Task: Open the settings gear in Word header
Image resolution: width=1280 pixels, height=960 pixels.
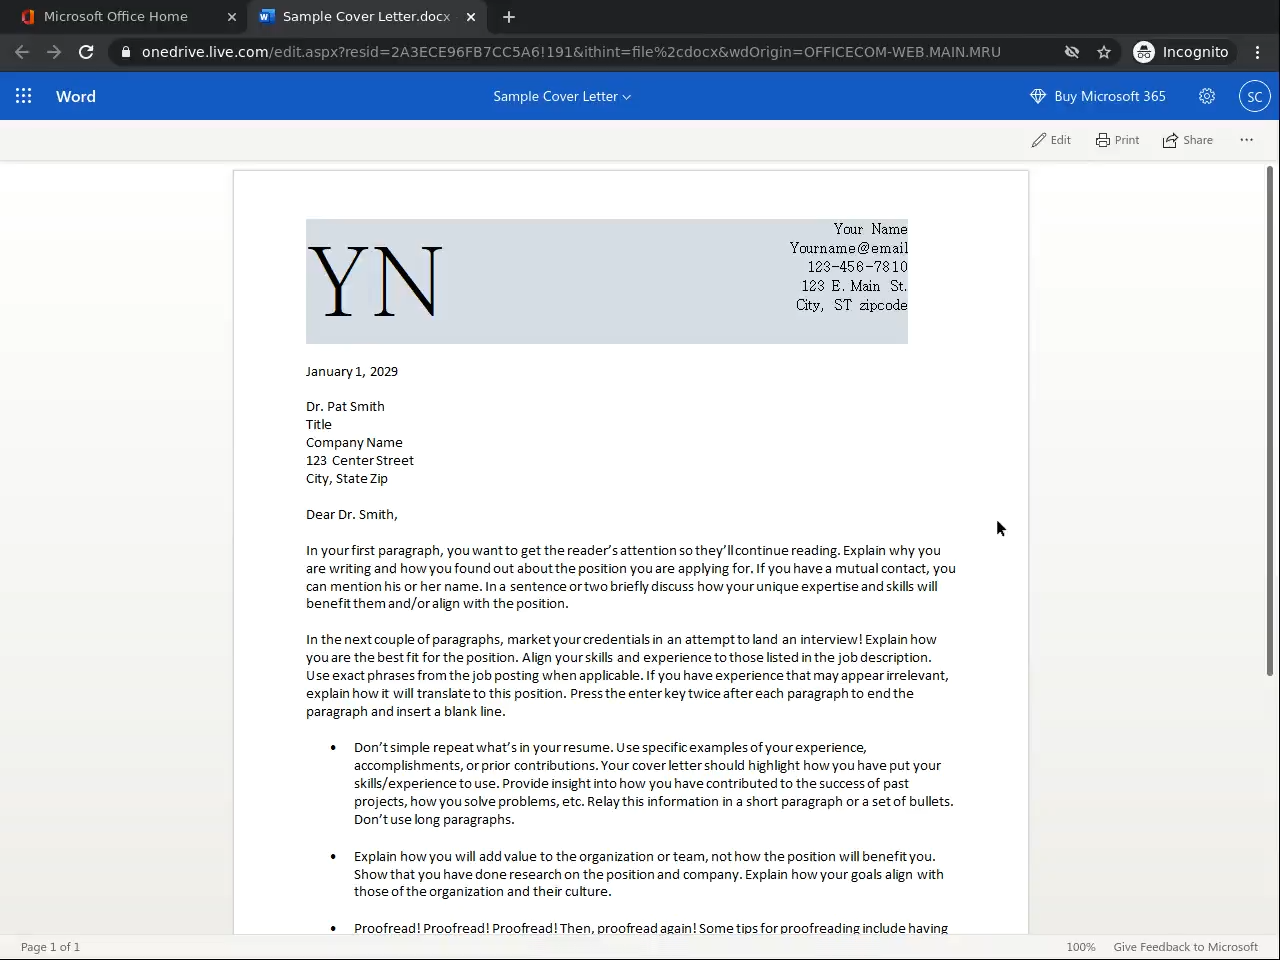Action: tap(1207, 96)
